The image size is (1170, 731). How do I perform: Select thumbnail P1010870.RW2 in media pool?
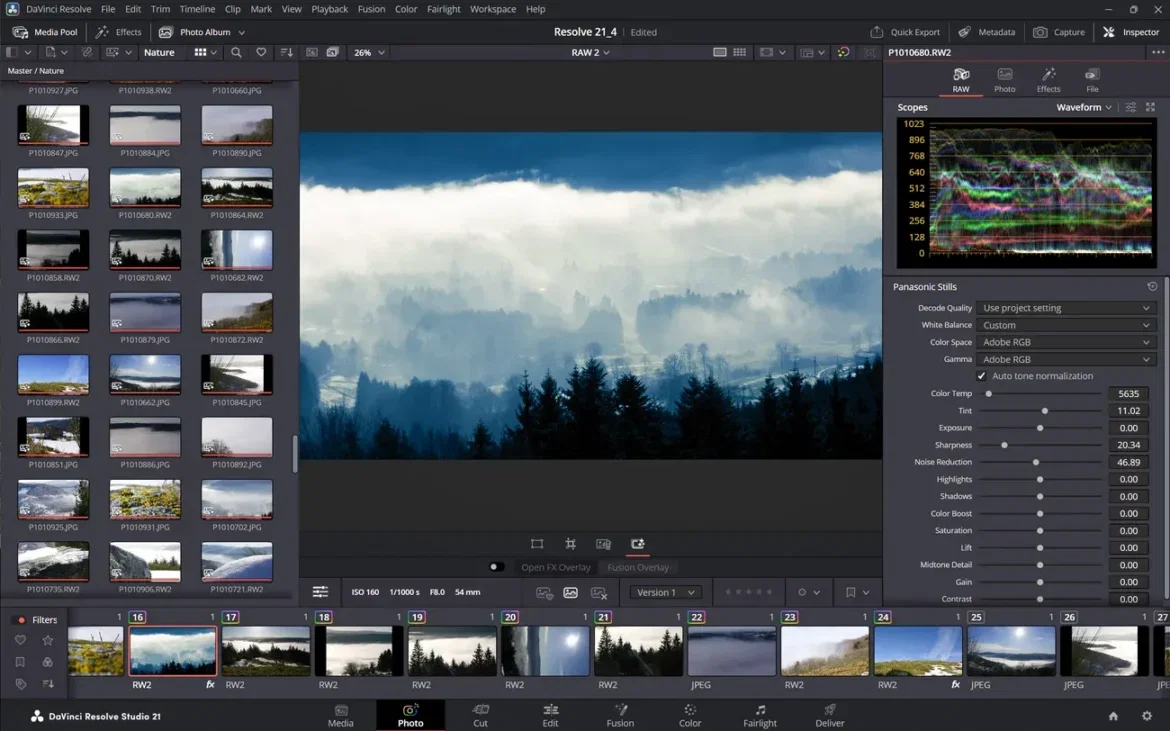pyautogui.click(x=145, y=251)
